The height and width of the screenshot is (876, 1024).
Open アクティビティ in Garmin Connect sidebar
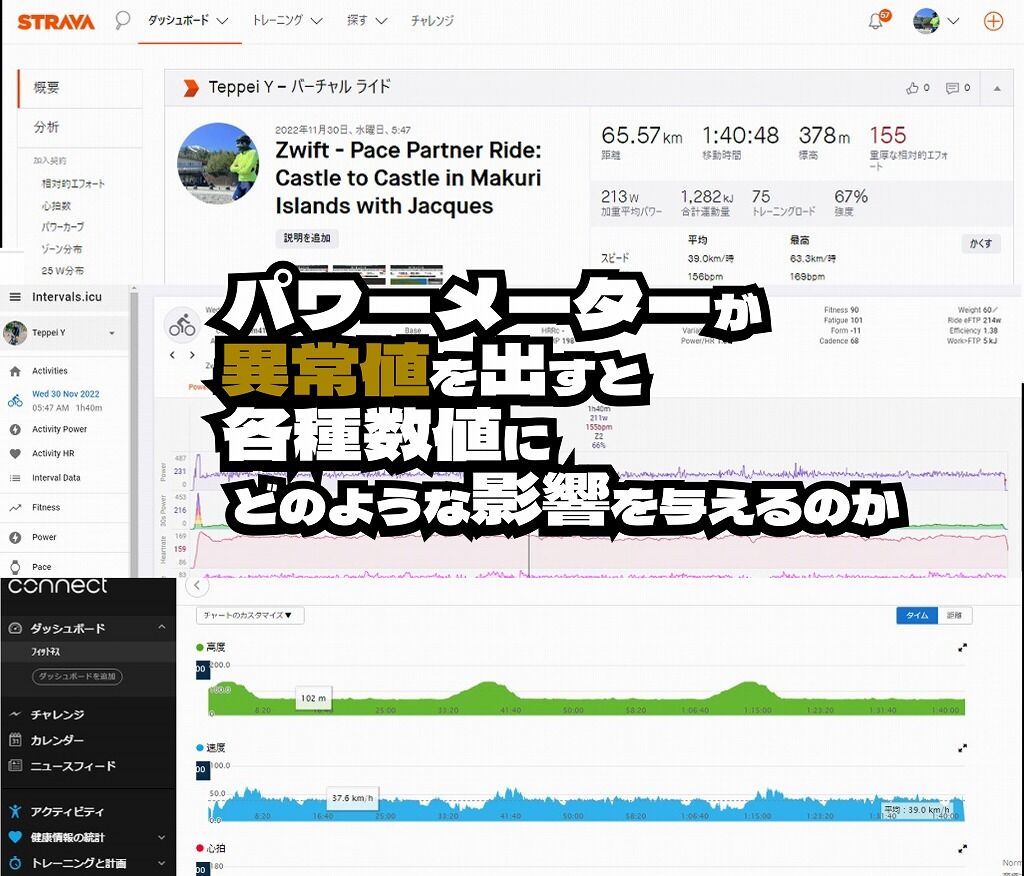click(x=67, y=811)
